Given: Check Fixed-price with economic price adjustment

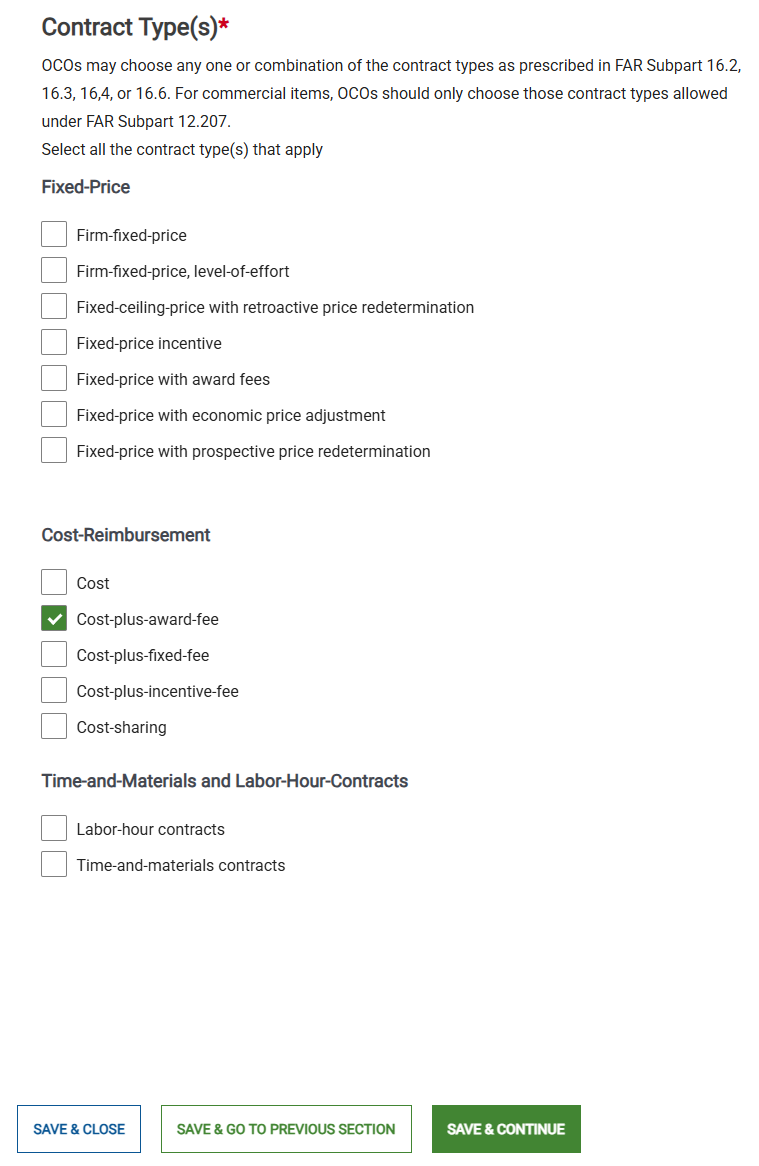Looking at the screenshot, I should [54, 413].
